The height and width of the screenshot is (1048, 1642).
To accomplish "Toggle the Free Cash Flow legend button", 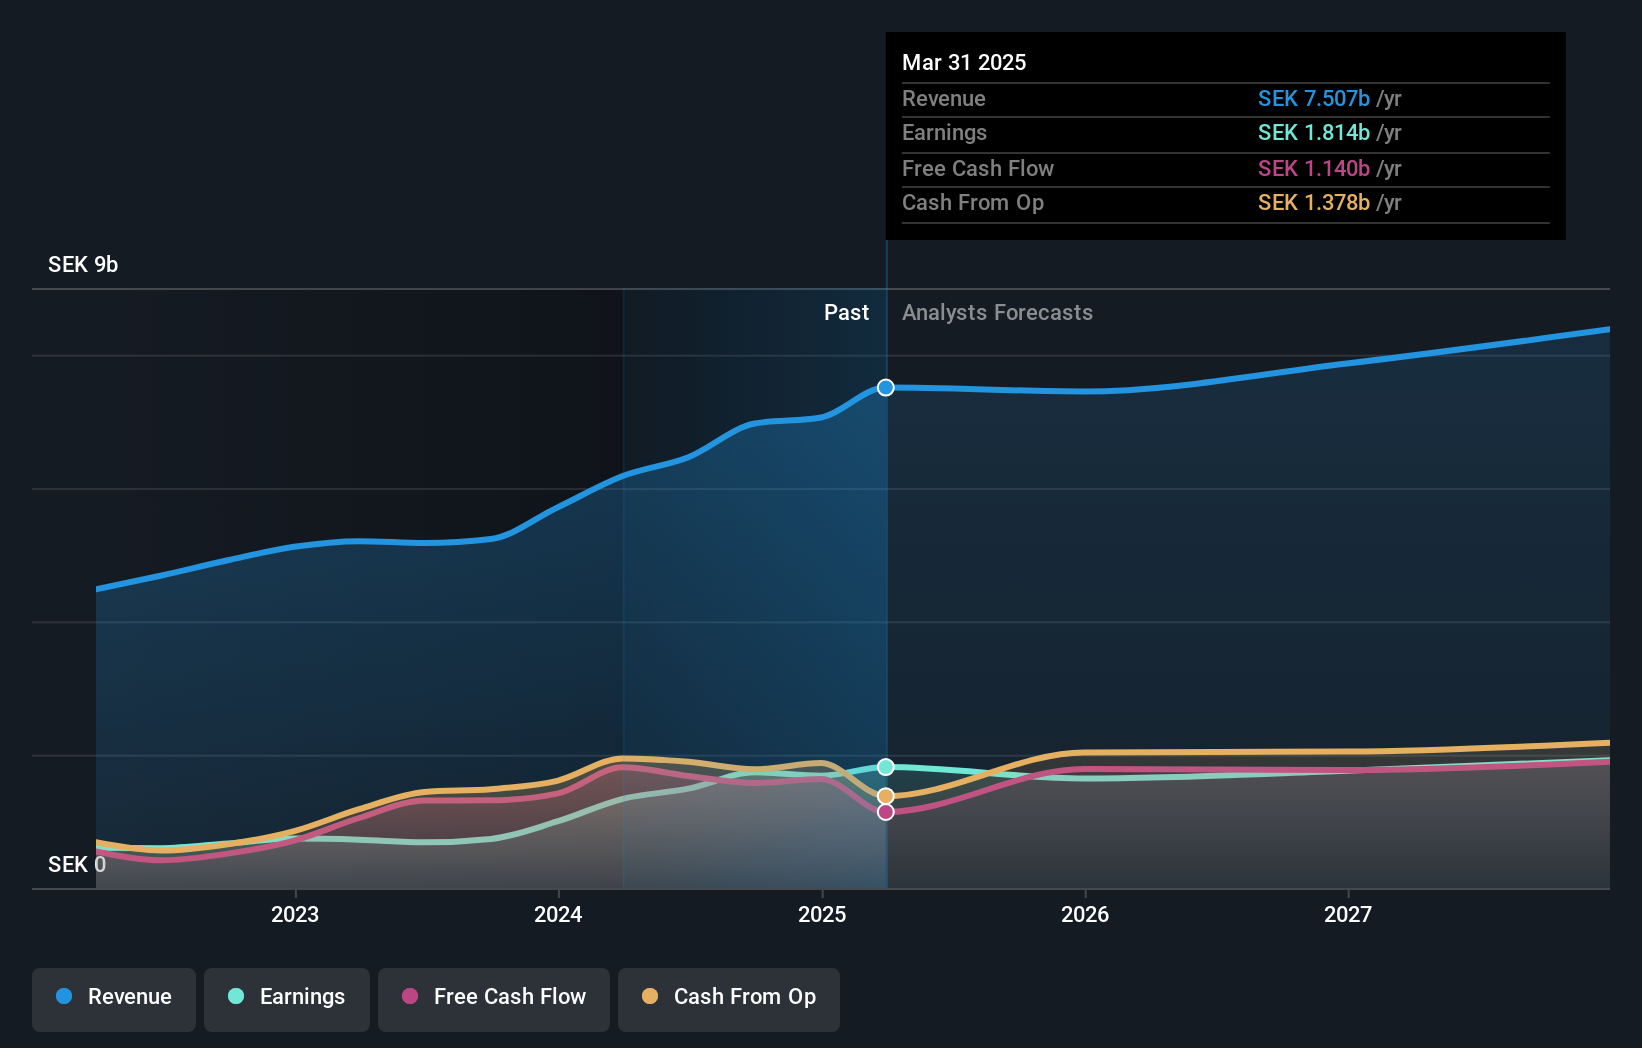I will (x=494, y=999).
